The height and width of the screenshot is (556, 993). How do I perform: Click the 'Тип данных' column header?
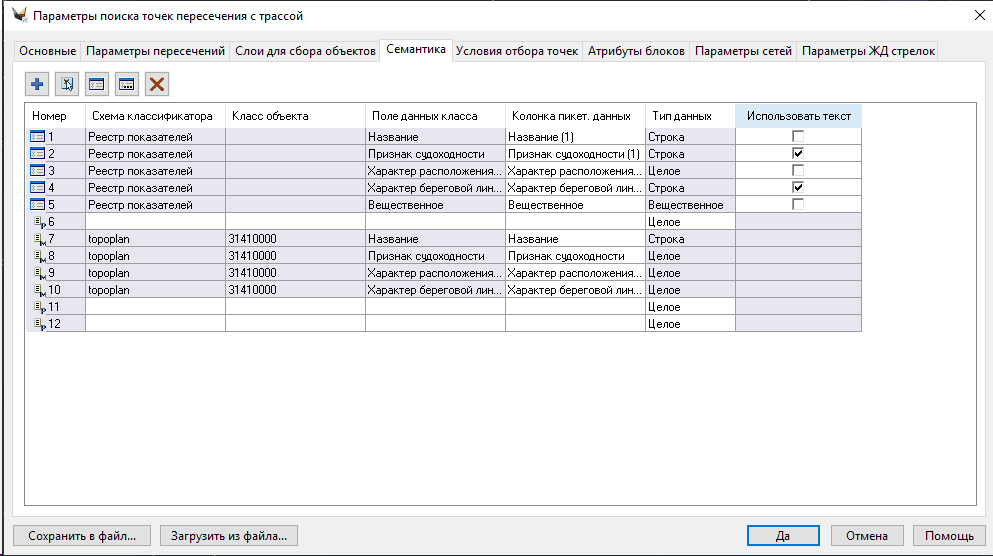(690, 116)
